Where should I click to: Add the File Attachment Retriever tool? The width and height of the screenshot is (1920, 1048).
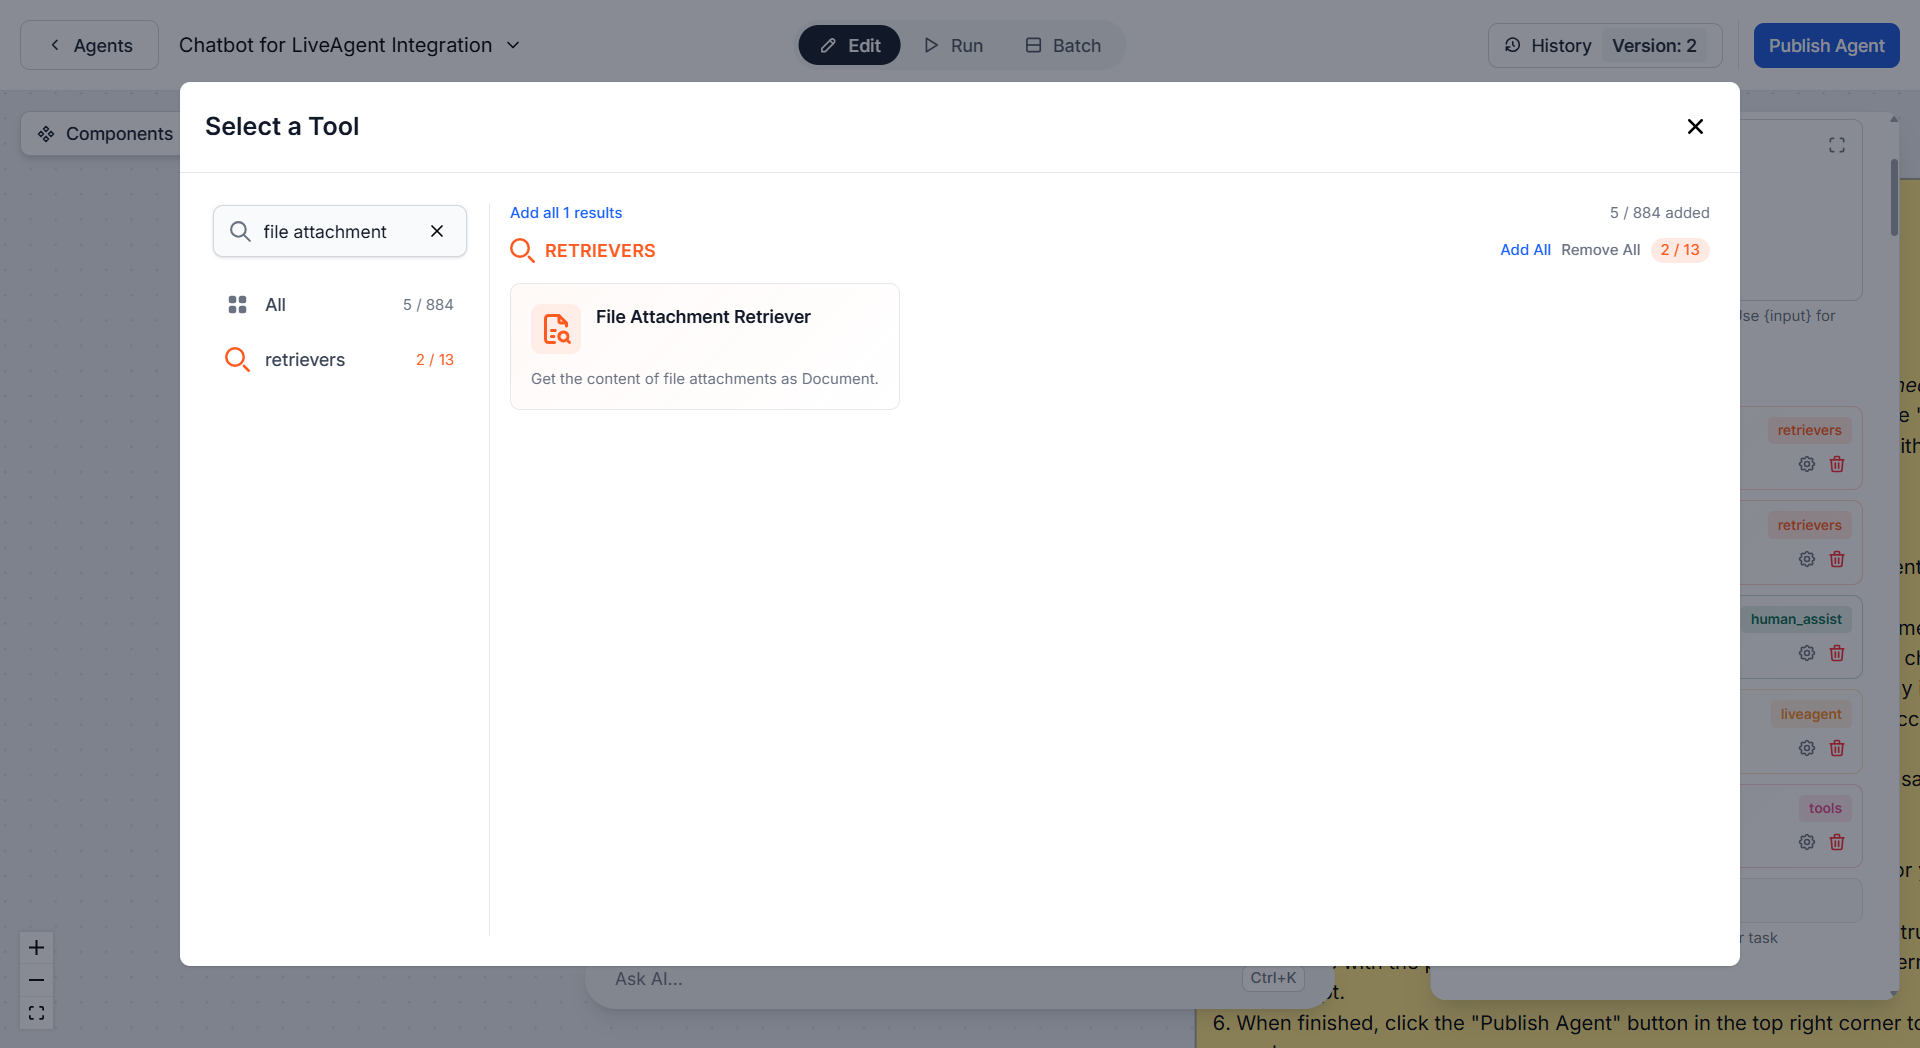pos(704,346)
